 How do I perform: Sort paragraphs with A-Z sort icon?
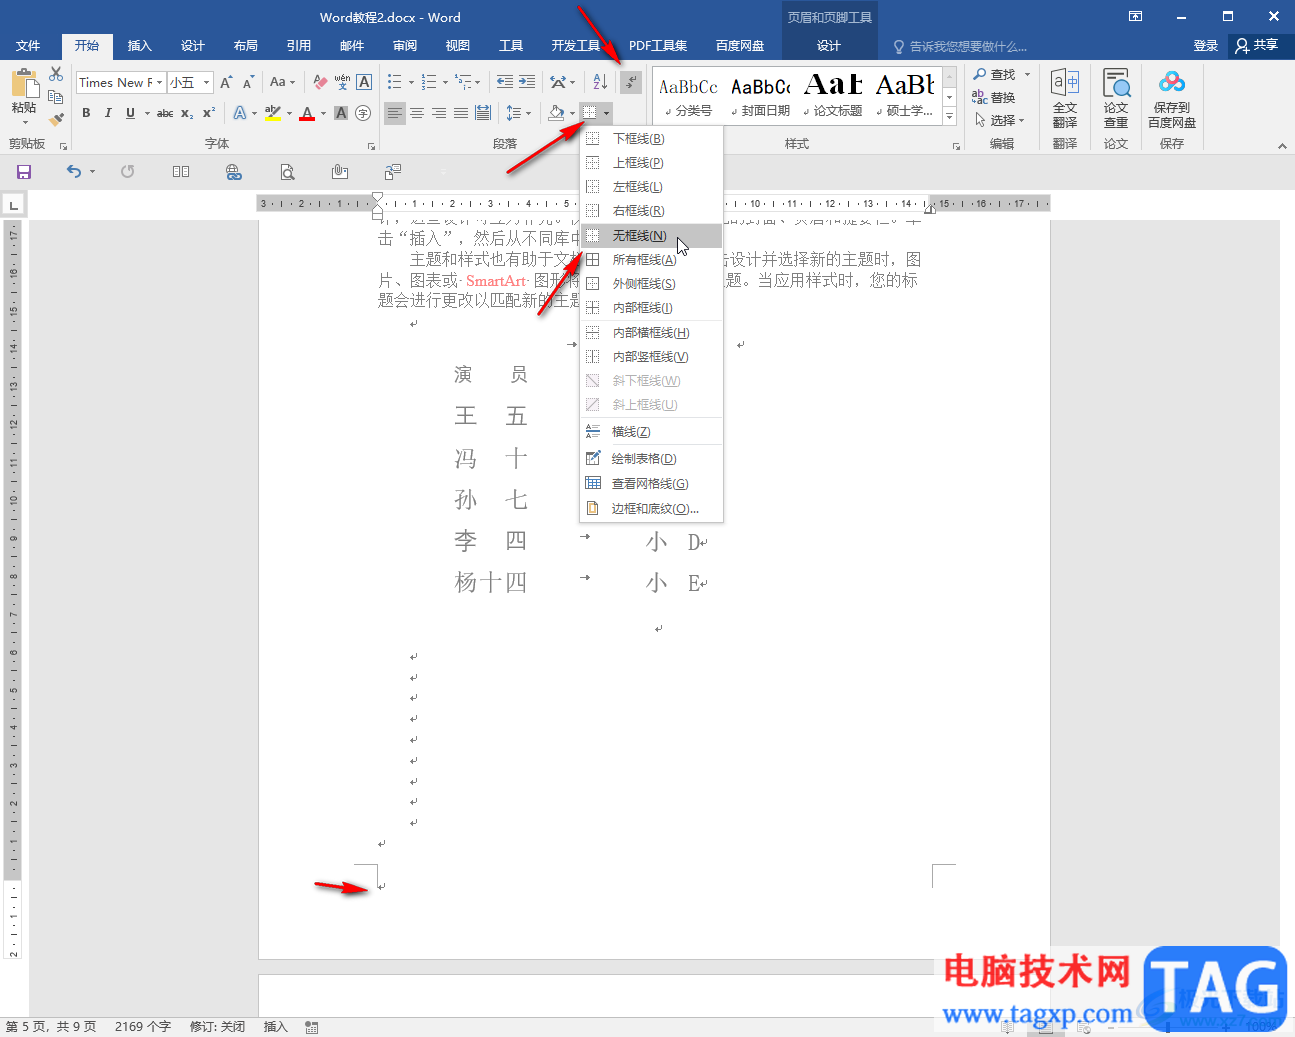tap(600, 82)
